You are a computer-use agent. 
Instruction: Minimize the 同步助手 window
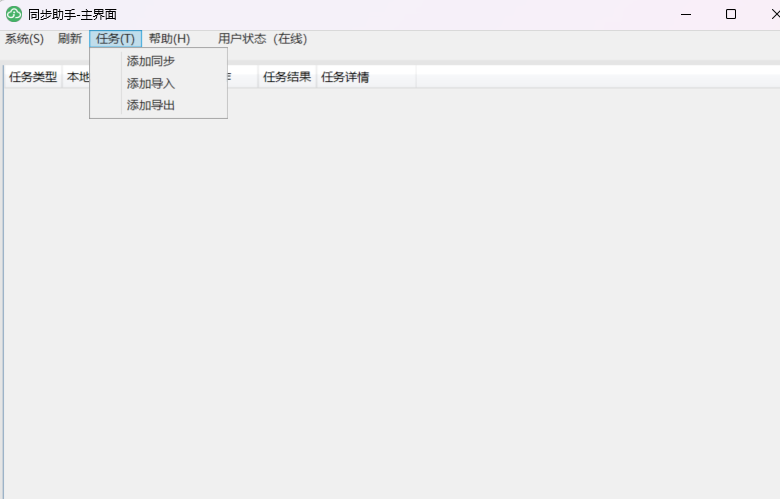[686, 14]
